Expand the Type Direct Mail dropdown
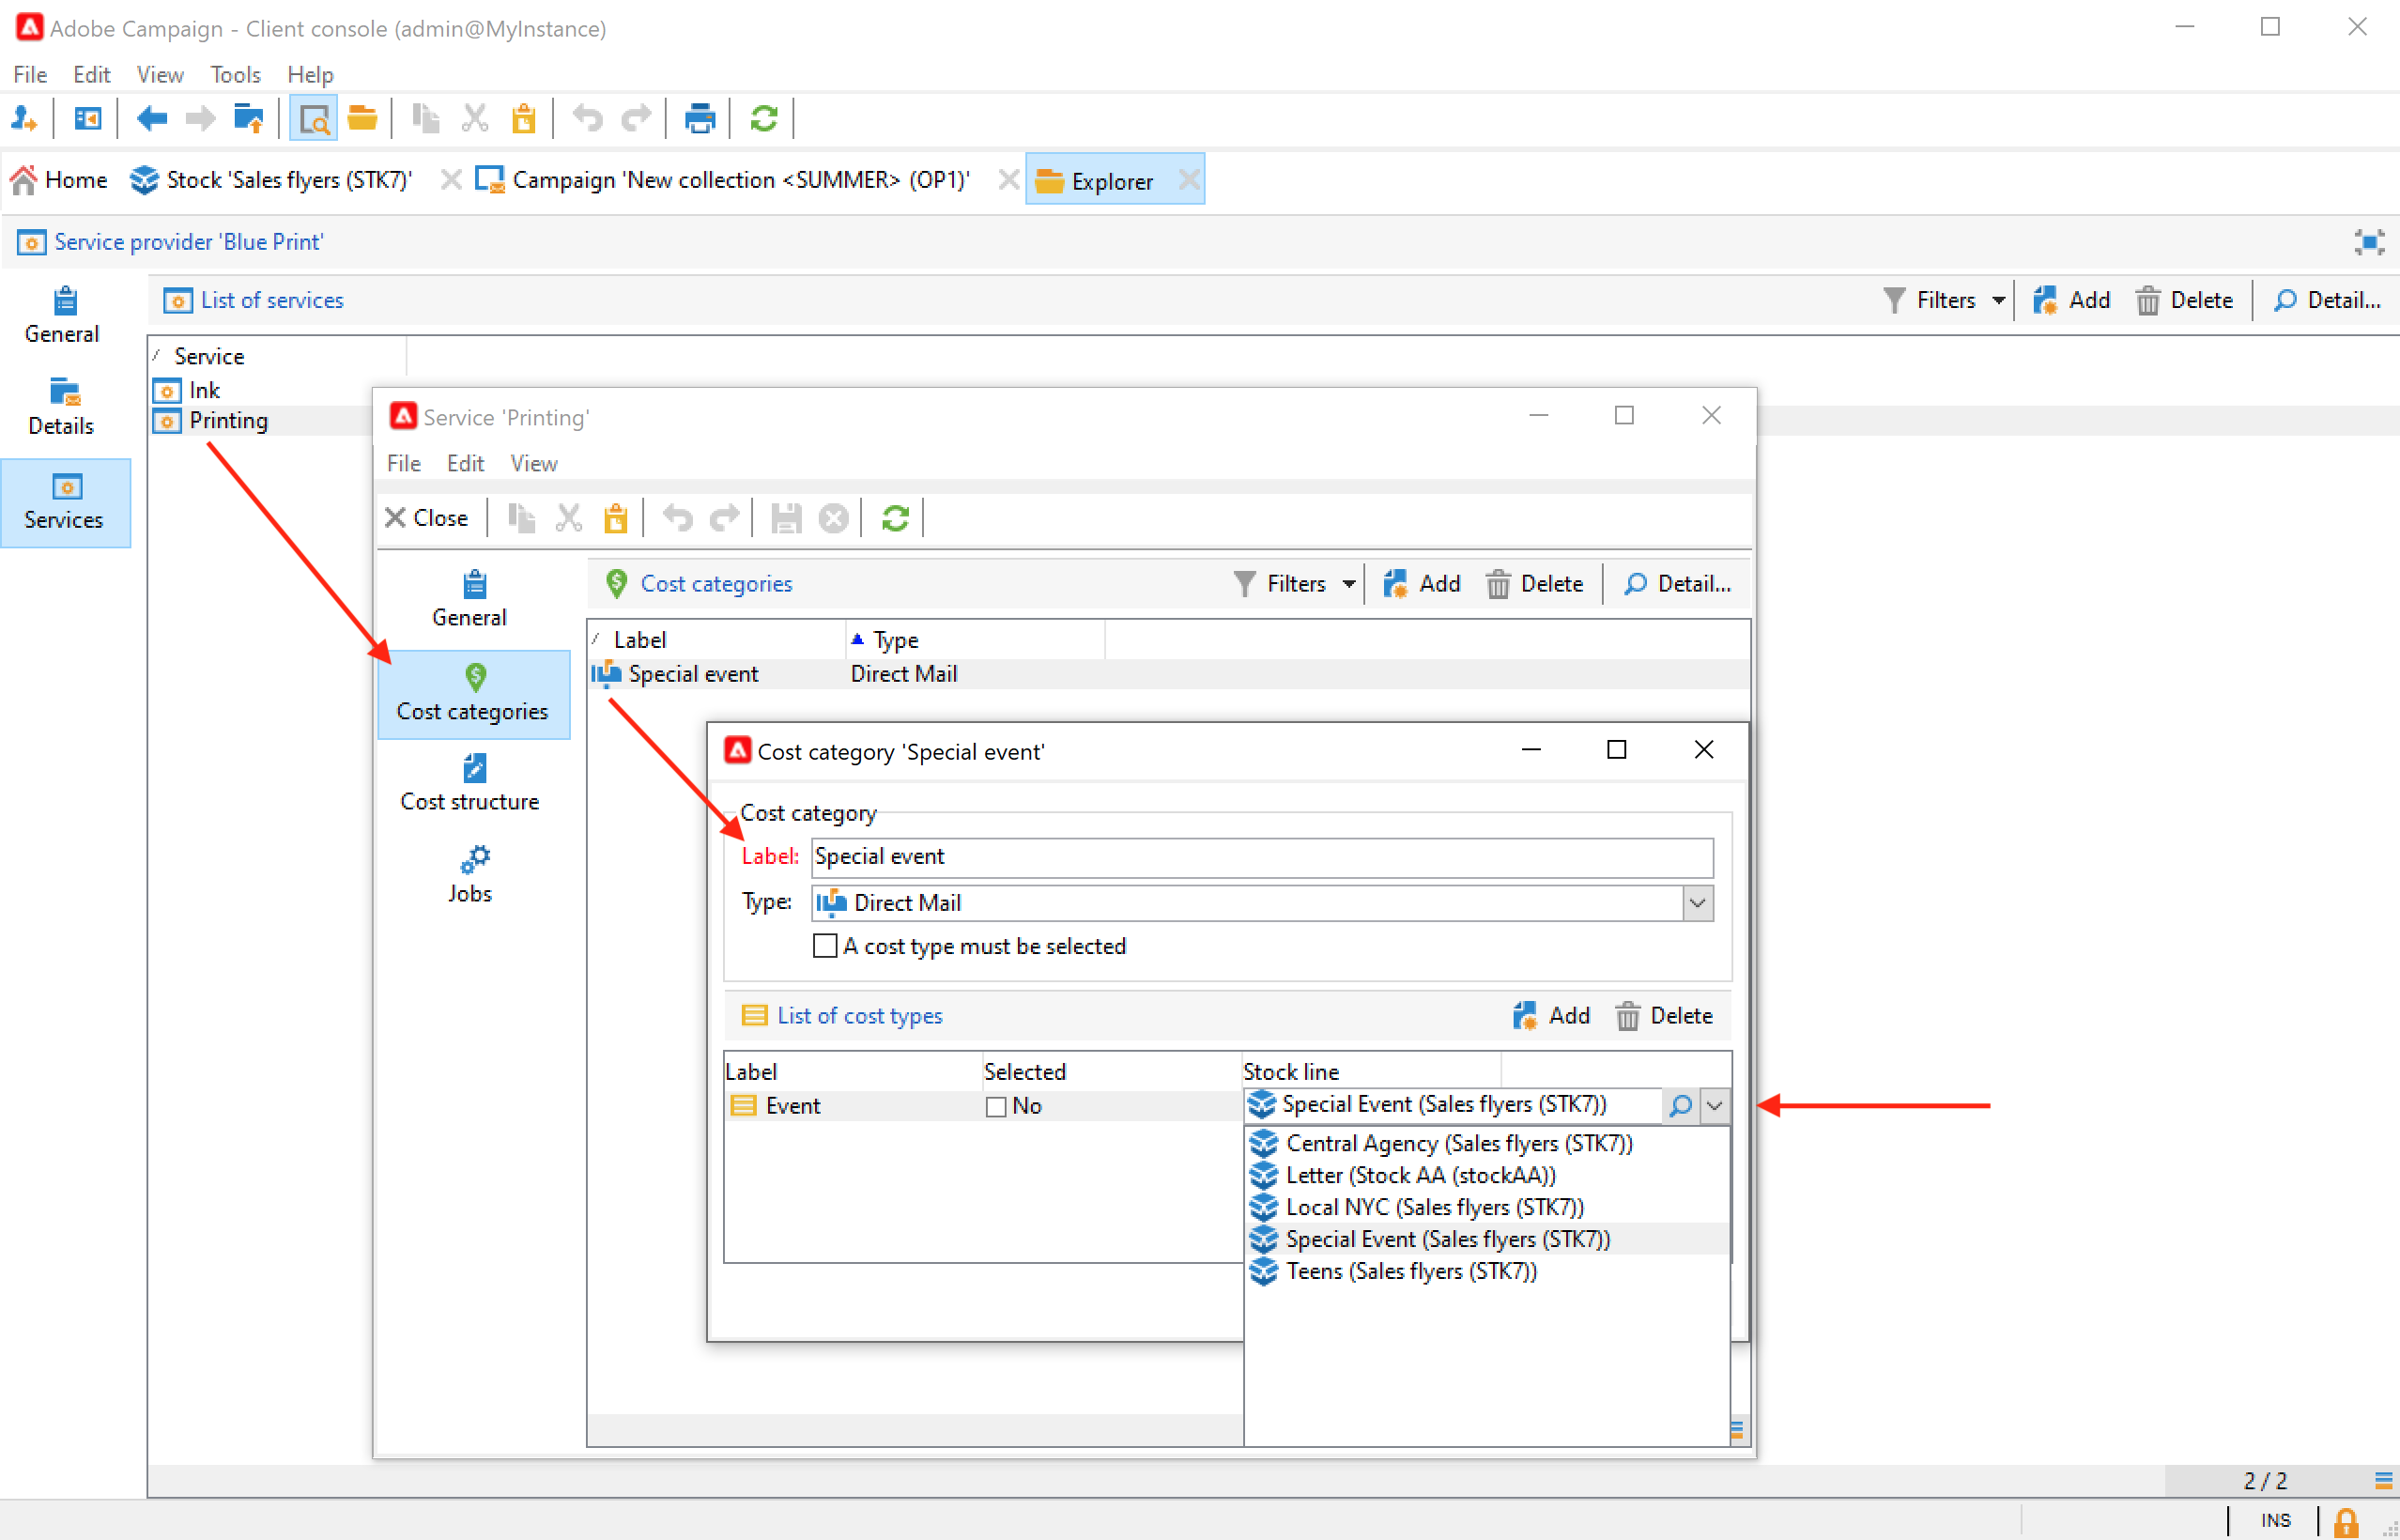This screenshot has width=2400, height=1540. click(1697, 903)
